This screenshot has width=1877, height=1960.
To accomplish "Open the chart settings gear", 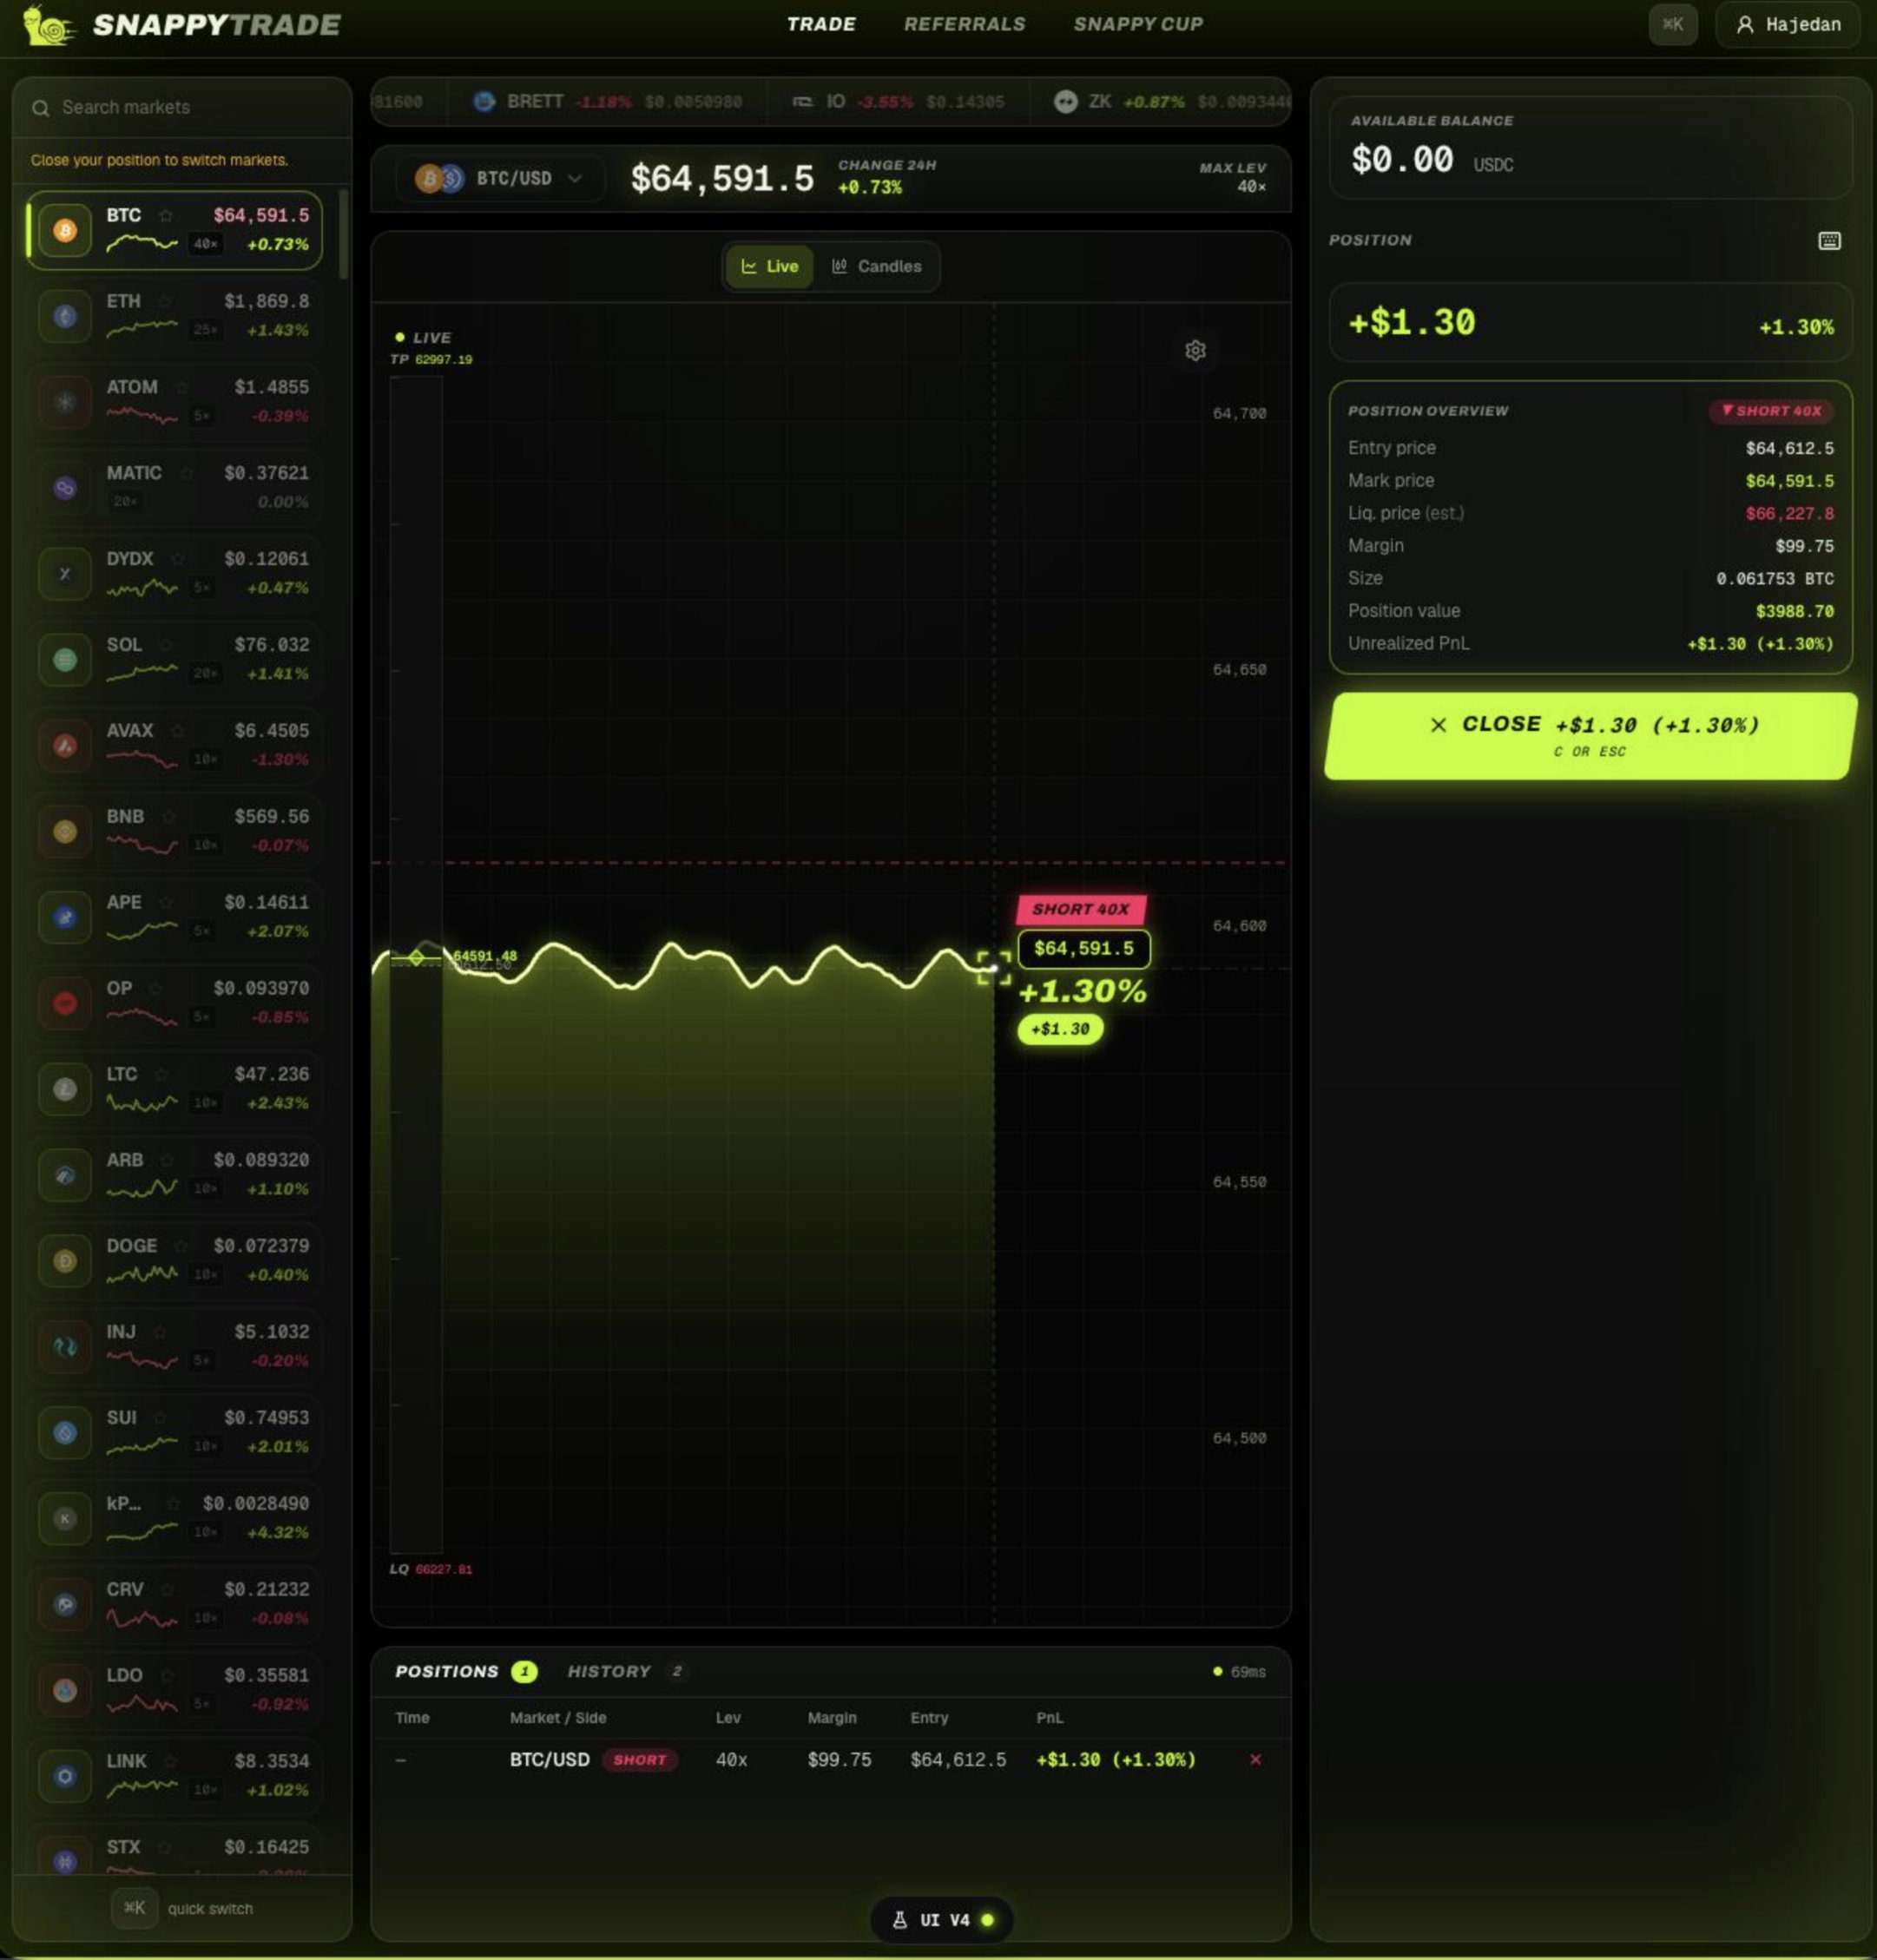I will tap(1195, 350).
